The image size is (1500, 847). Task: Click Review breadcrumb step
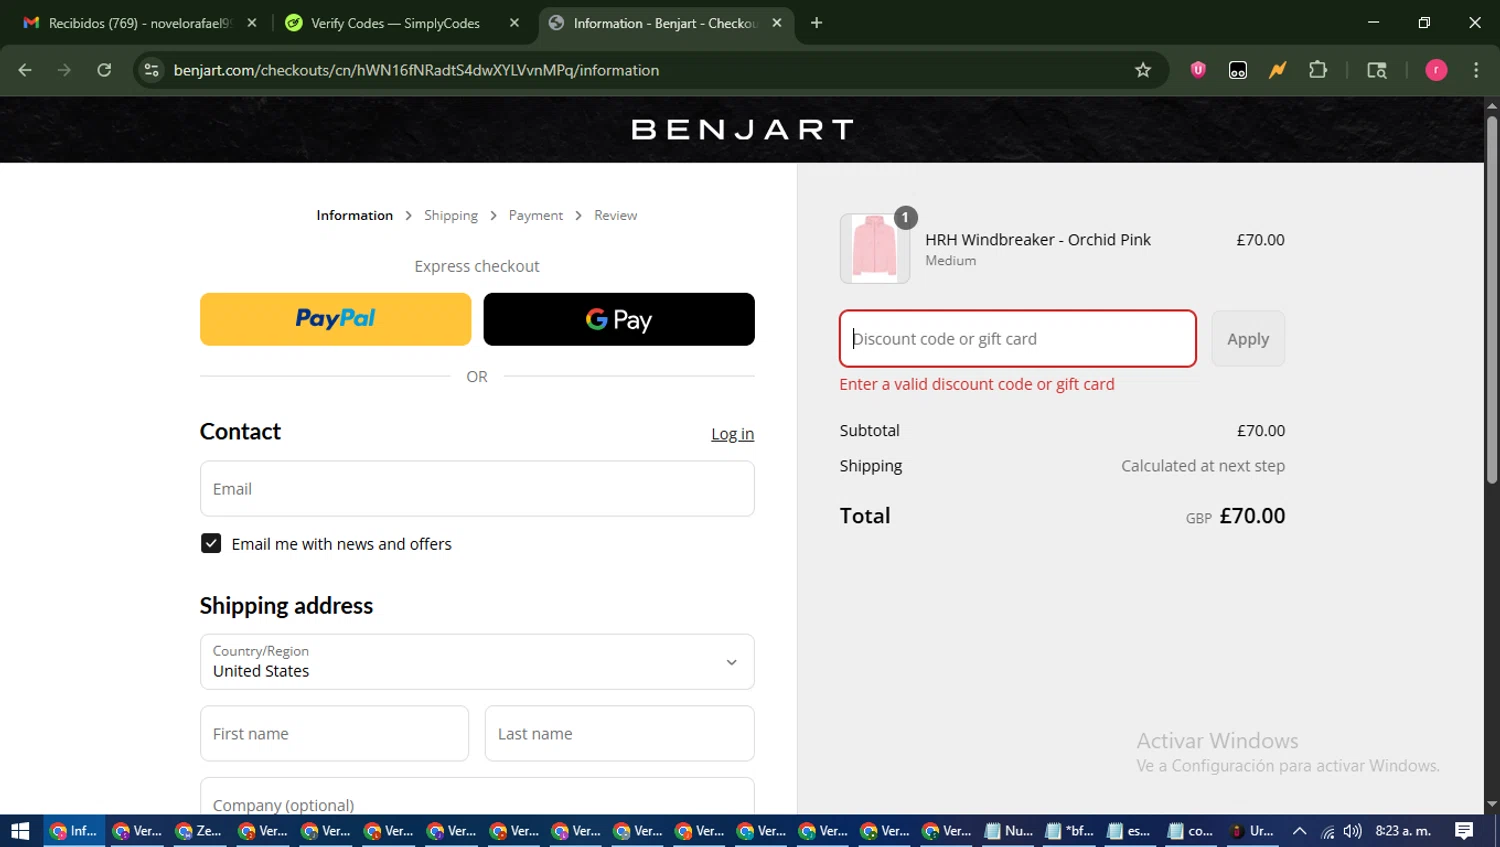pyautogui.click(x=615, y=215)
